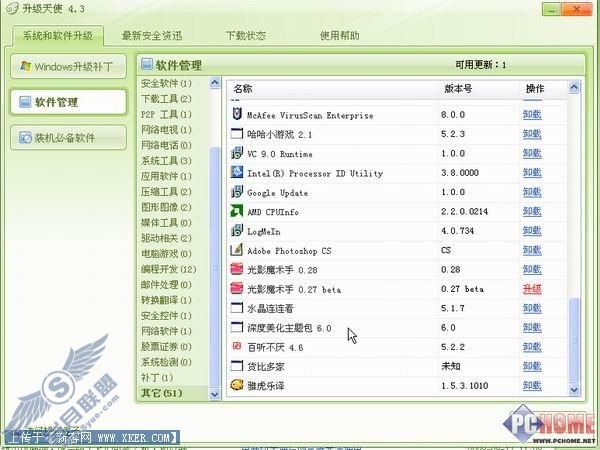This screenshot has width=600, height=450.
Task: Click software list scroll up arrow
Action: click(x=574, y=88)
